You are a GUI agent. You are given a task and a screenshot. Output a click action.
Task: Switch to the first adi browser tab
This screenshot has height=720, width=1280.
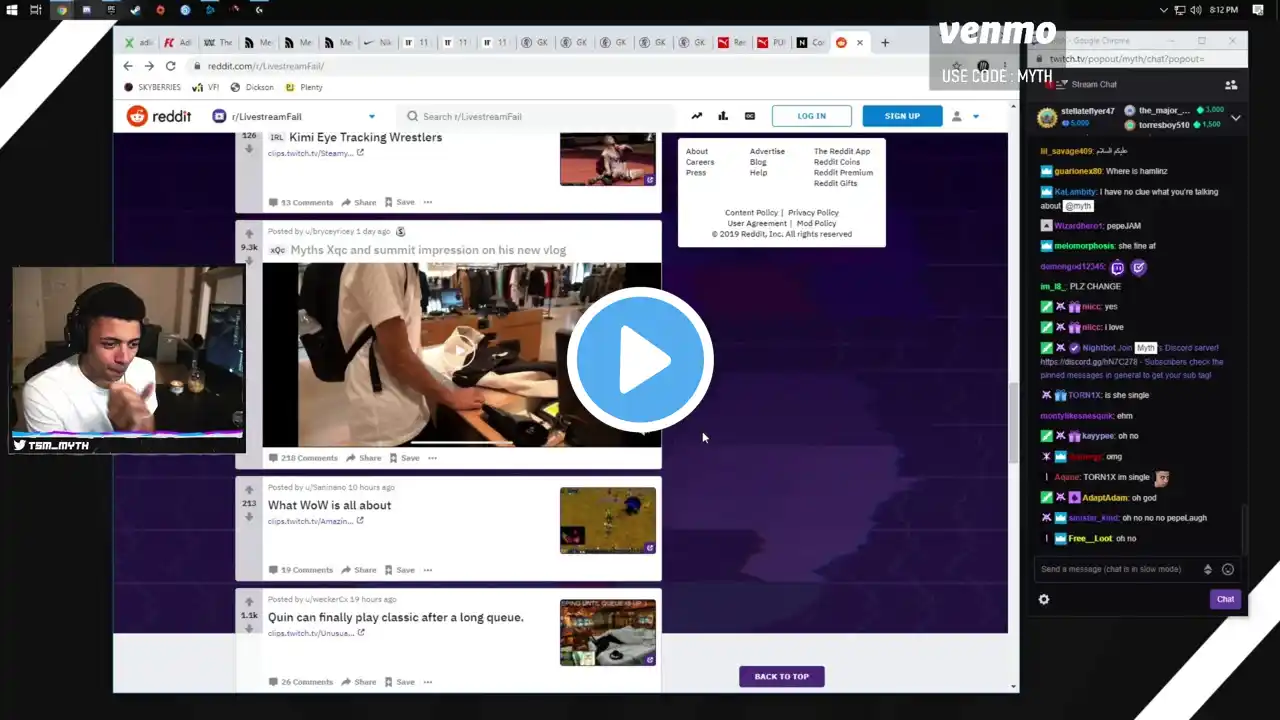point(138,43)
